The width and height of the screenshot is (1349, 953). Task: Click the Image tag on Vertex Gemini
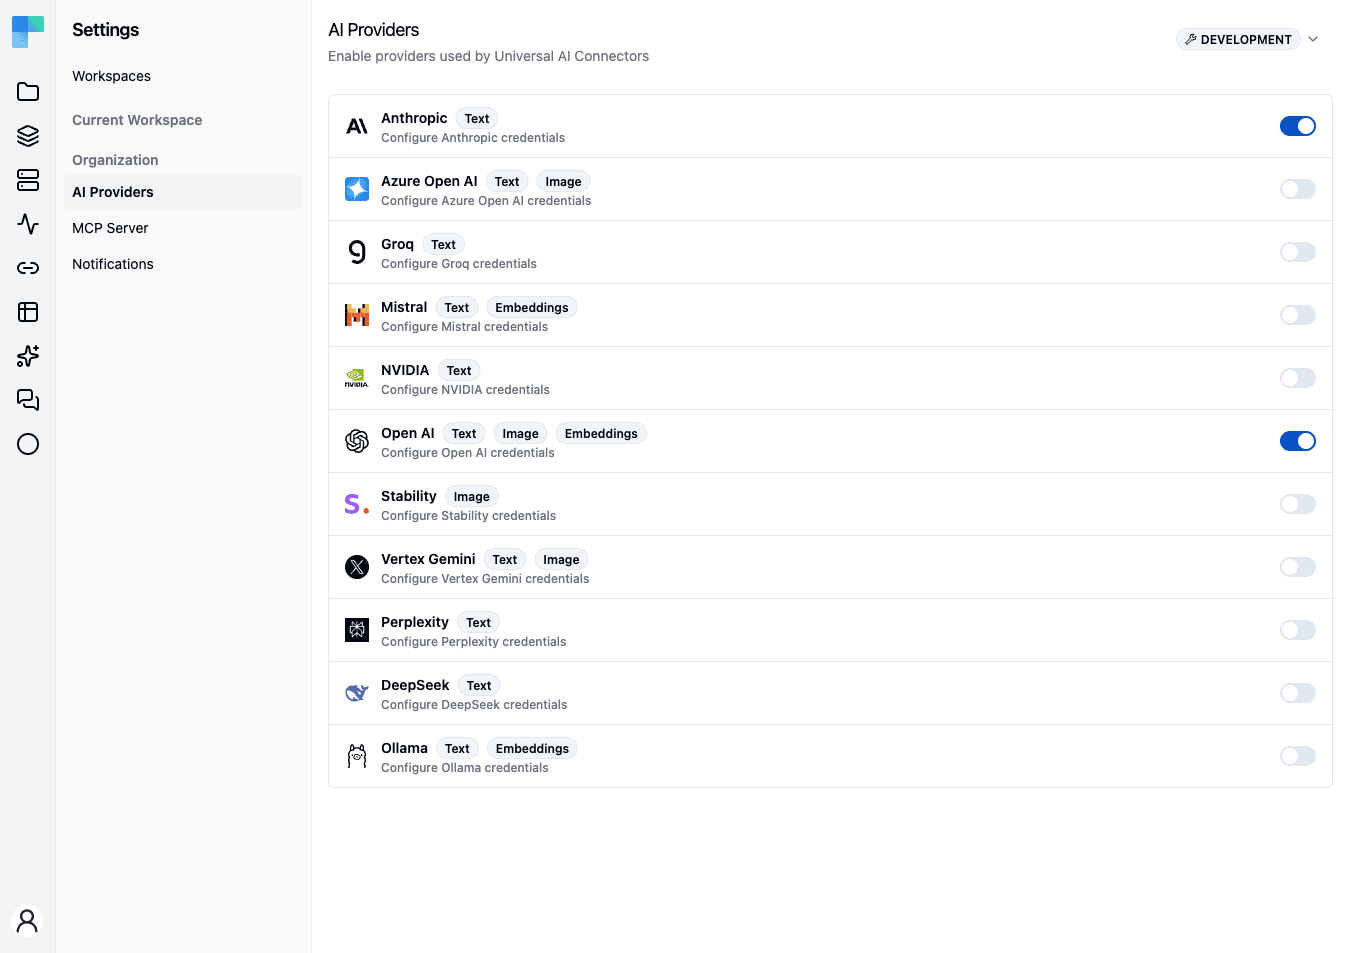point(561,560)
